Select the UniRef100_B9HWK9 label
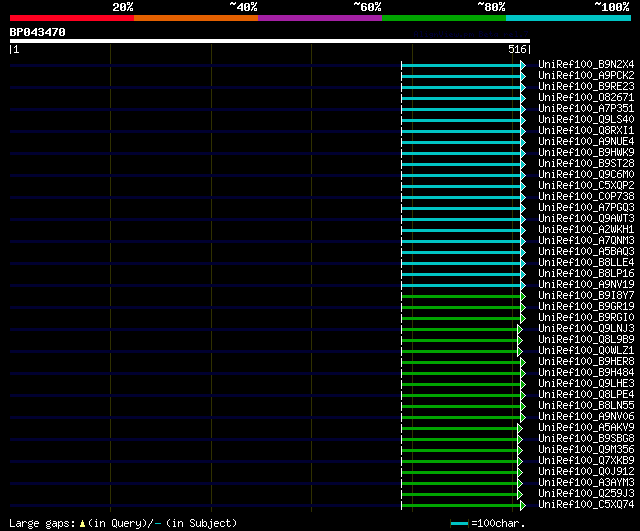Viewport: 640px width, 531px height. (586, 153)
